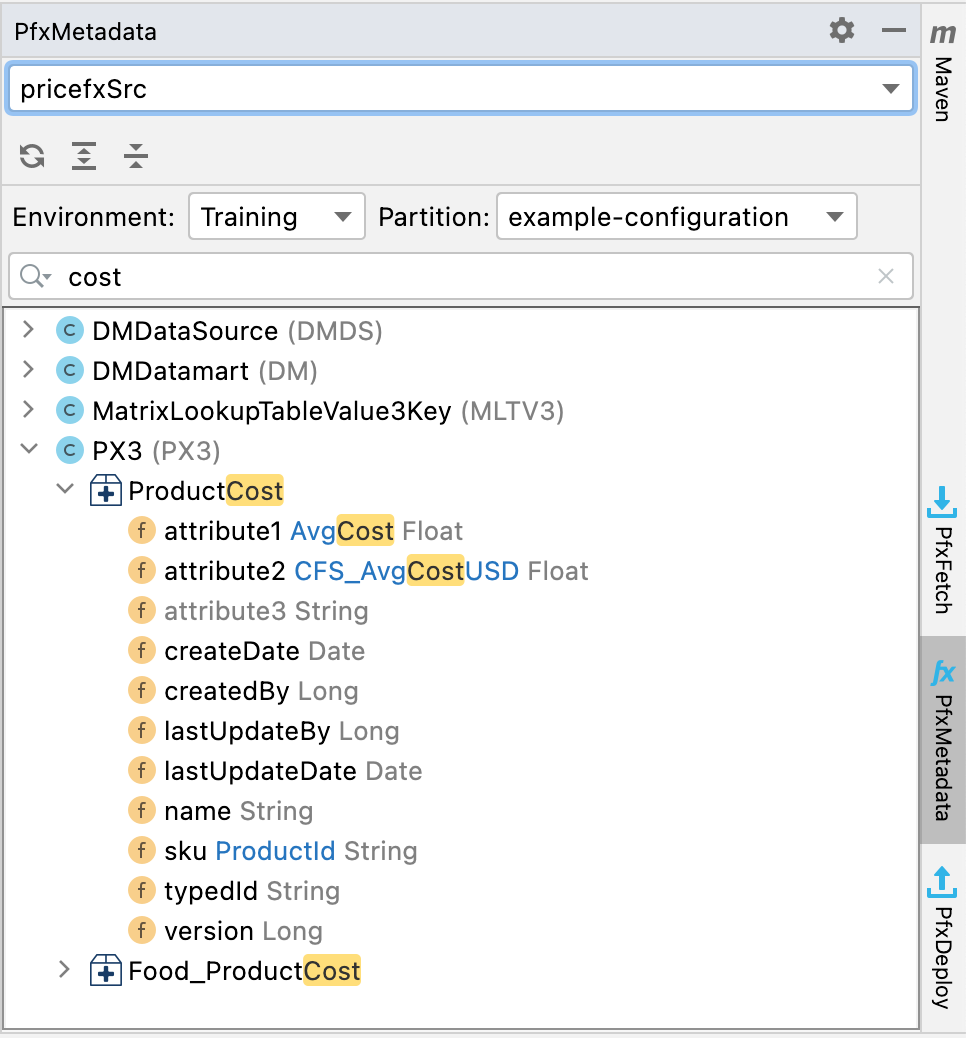Open the Environment Training dropdown

[276, 217]
